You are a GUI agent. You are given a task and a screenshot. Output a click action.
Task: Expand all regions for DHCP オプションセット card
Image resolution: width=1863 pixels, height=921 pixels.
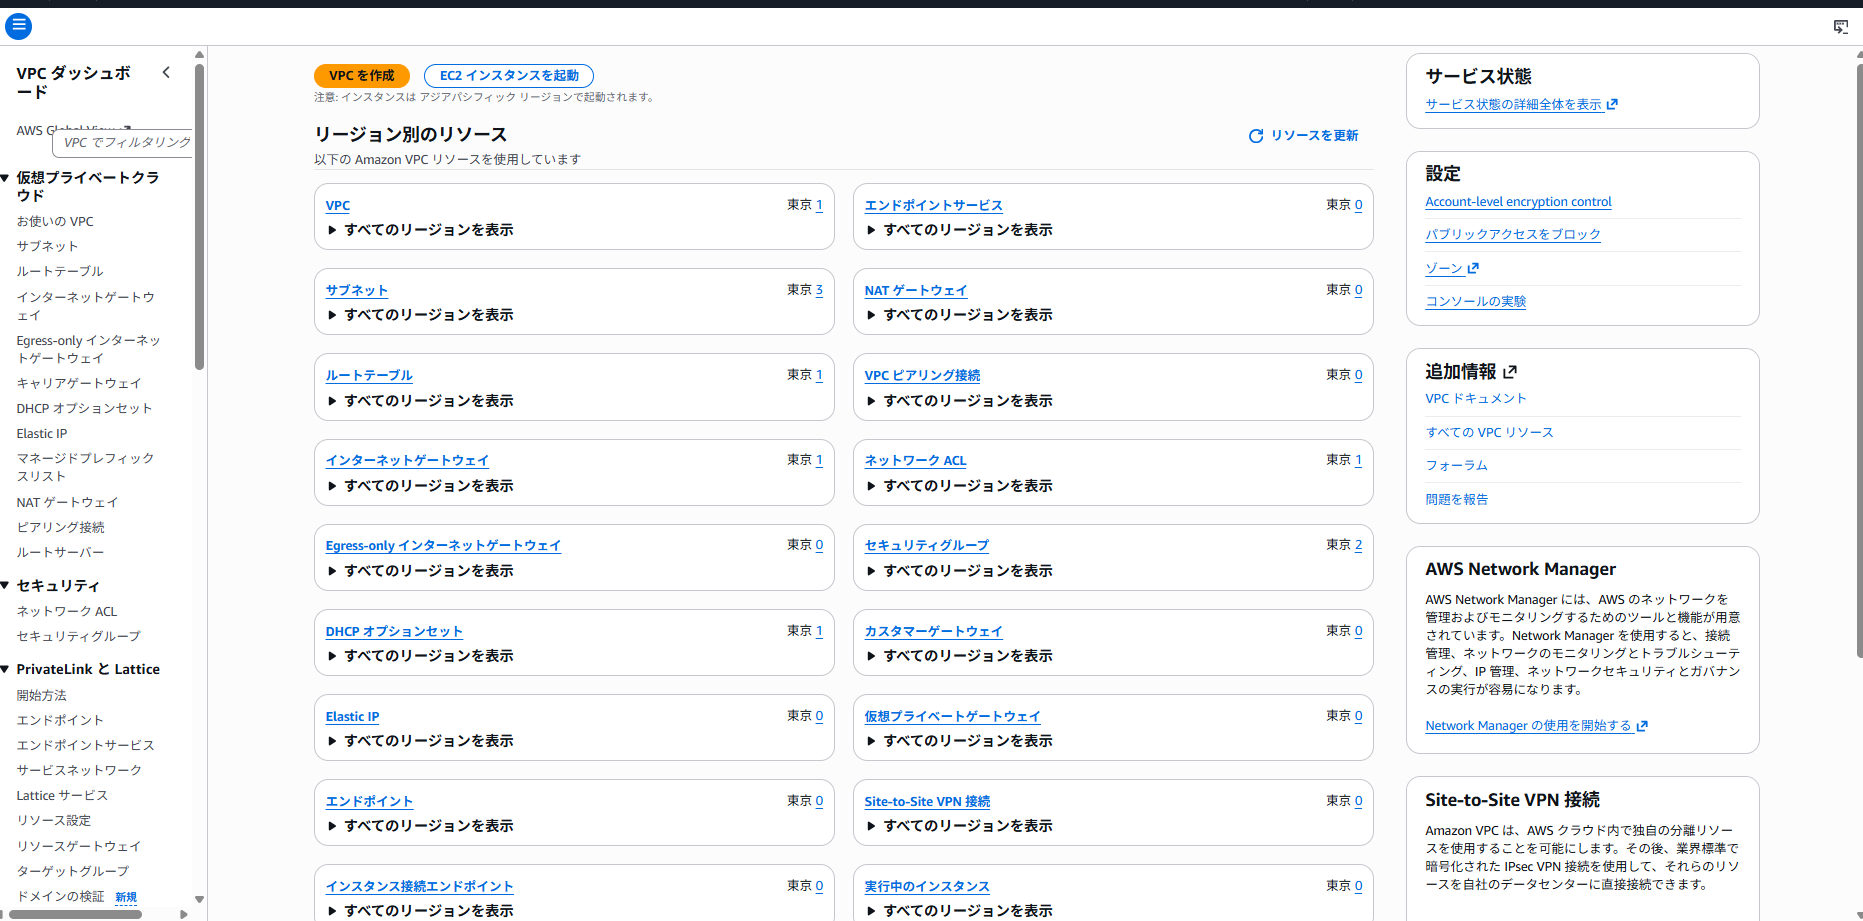tap(420, 656)
